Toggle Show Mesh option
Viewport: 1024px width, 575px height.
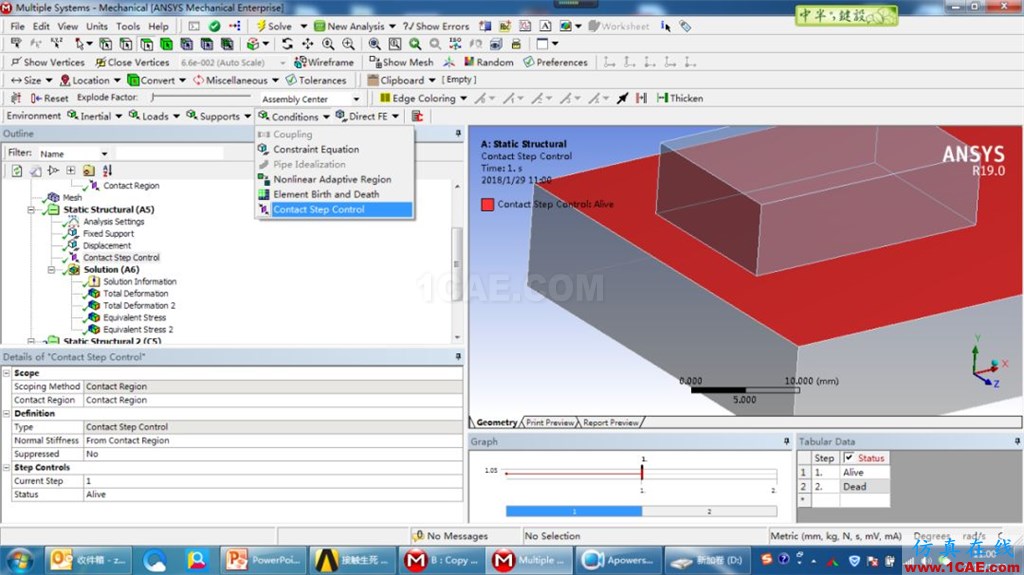[x=401, y=62]
